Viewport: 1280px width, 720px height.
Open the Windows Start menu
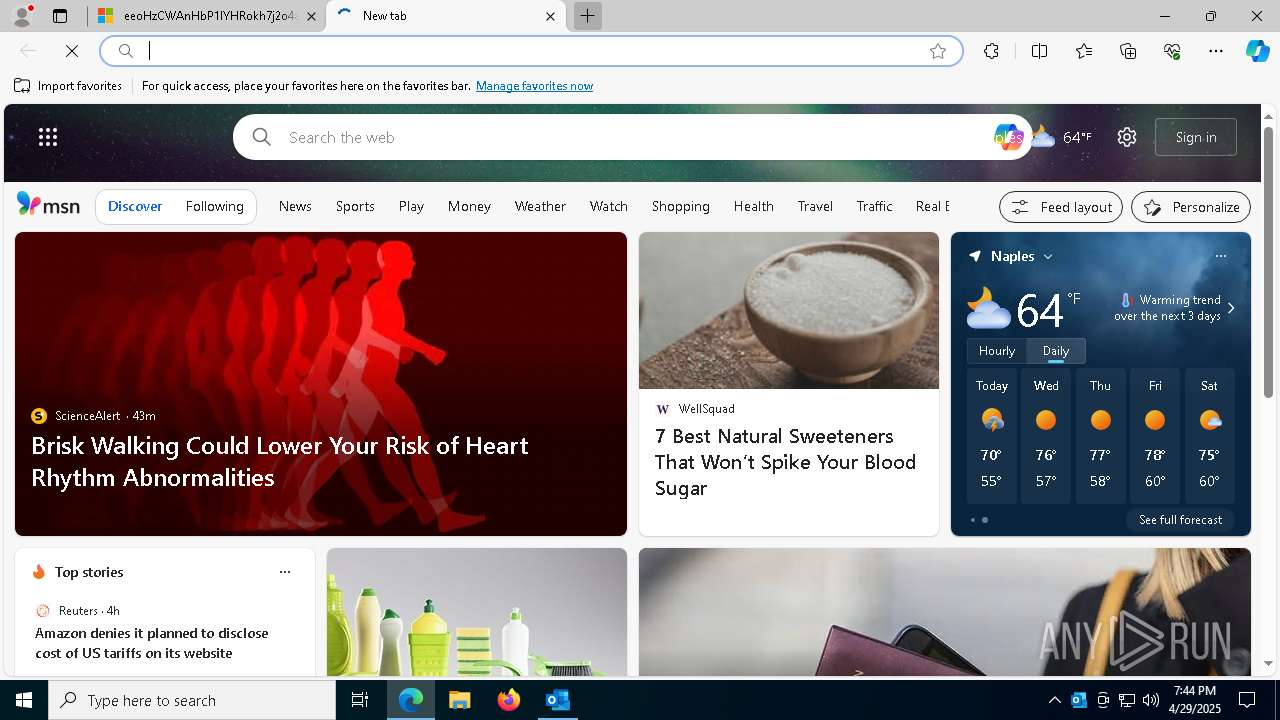24,700
